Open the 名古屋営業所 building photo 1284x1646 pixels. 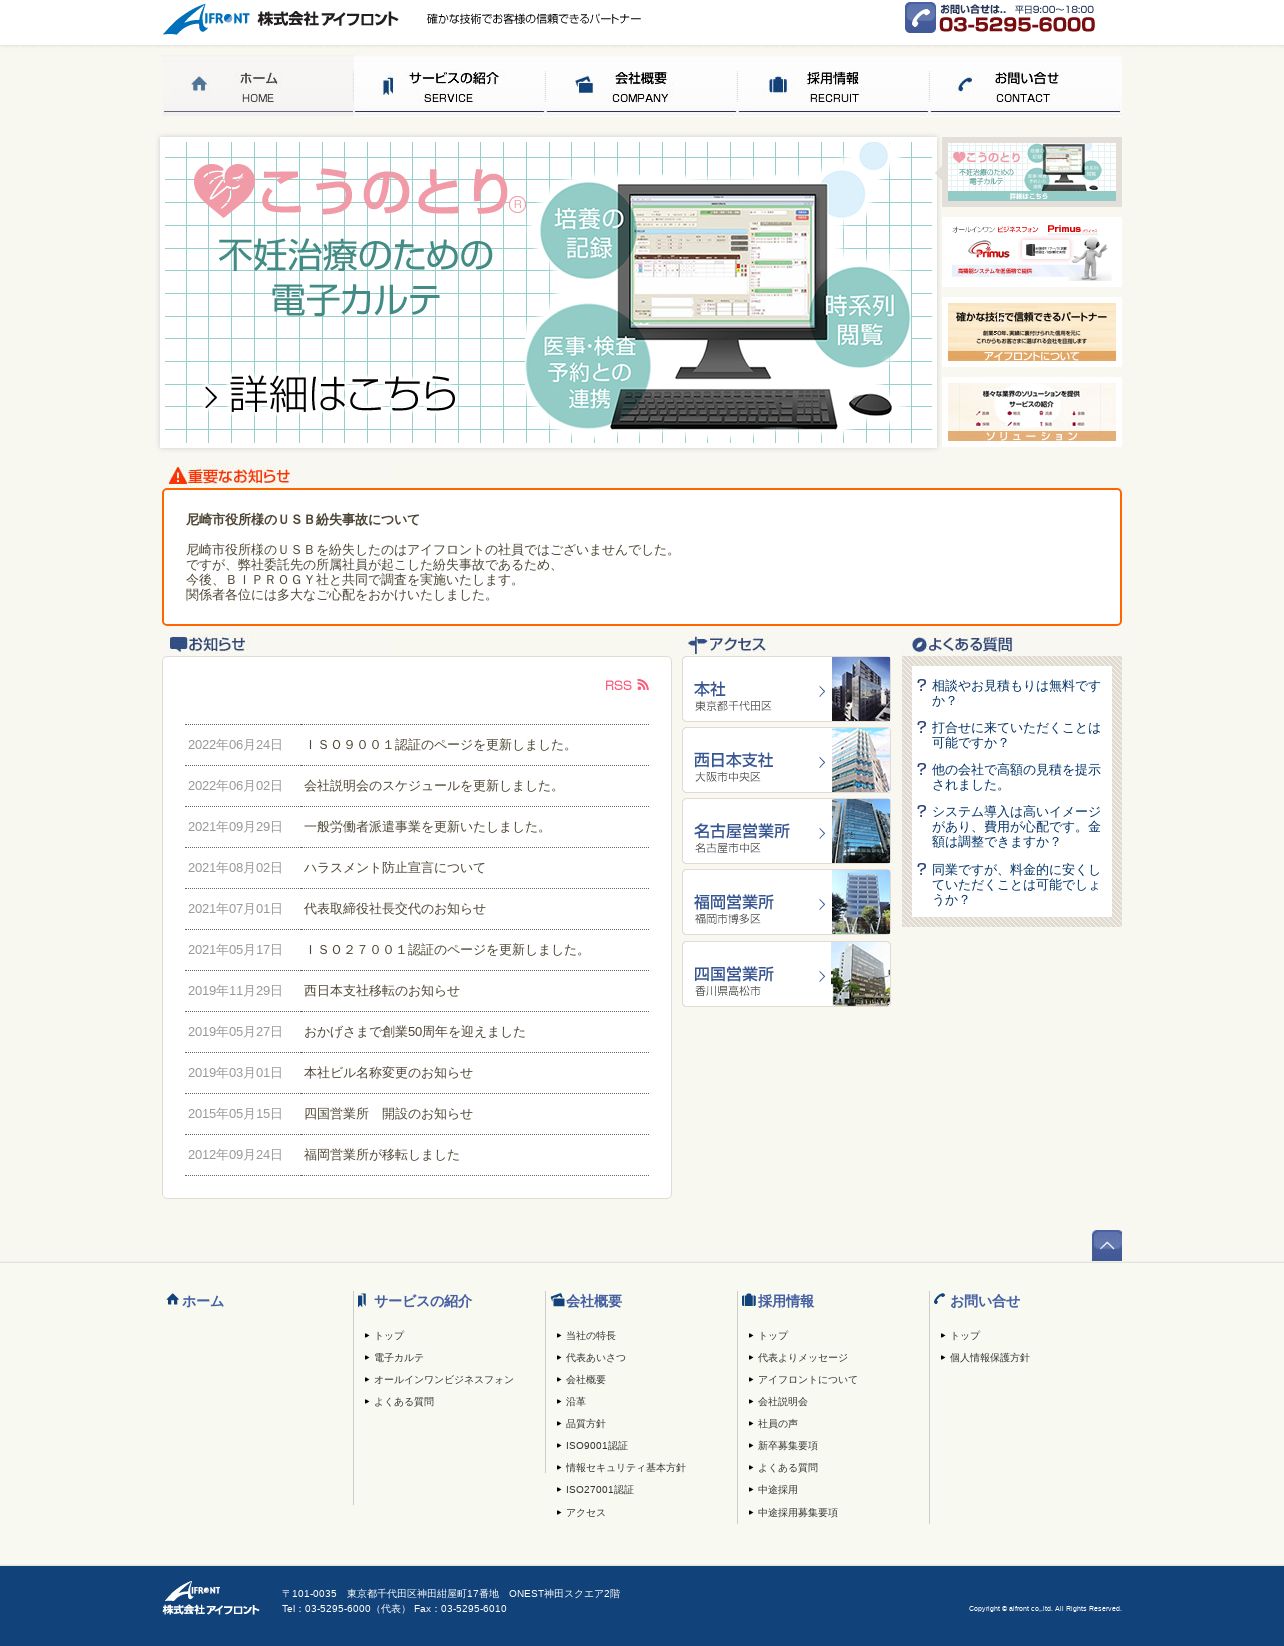pyautogui.click(x=861, y=831)
